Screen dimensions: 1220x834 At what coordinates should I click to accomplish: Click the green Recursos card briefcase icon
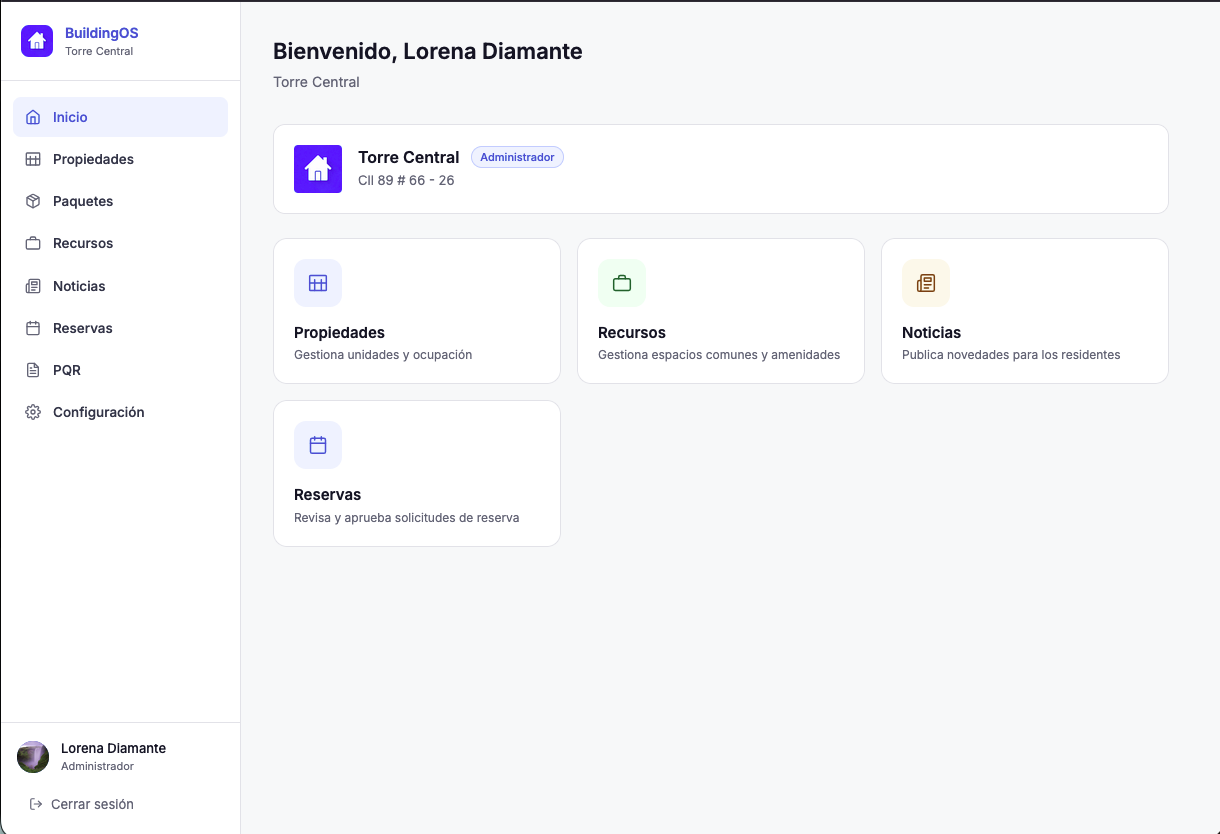(x=622, y=283)
